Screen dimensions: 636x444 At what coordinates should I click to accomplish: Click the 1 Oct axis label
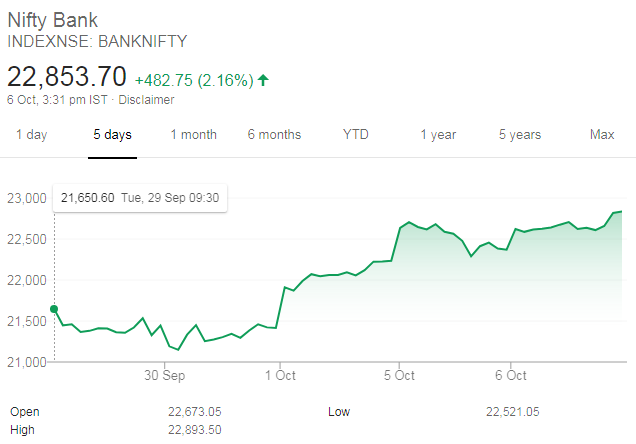click(281, 376)
